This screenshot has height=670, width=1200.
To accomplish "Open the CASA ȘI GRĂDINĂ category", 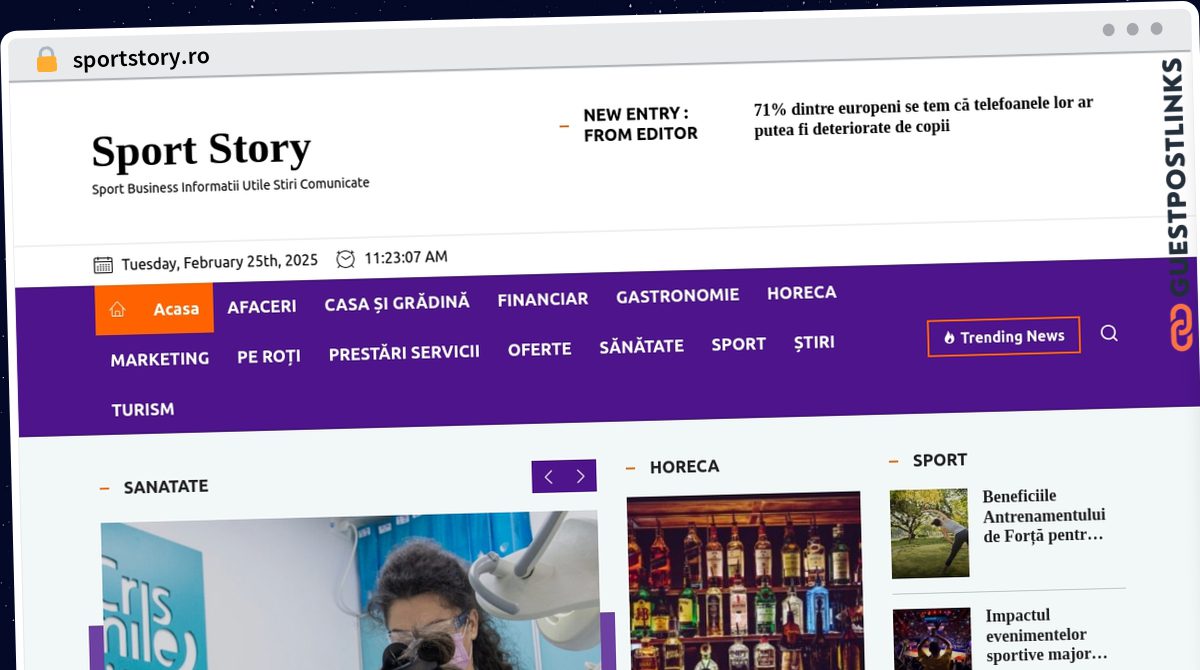I will 397,303.
